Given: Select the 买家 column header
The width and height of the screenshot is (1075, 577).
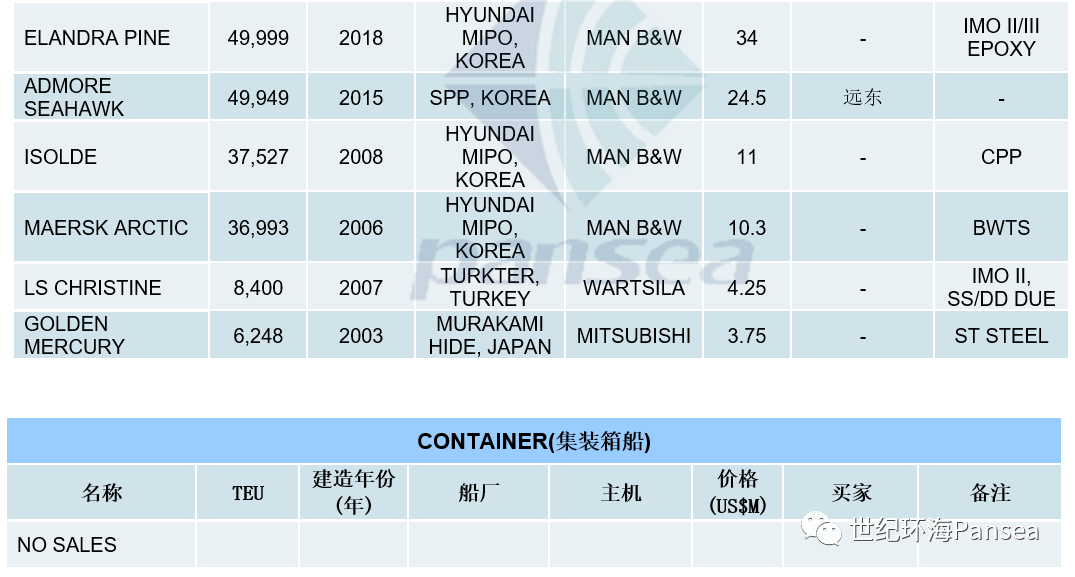Looking at the screenshot, I should [x=851, y=492].
